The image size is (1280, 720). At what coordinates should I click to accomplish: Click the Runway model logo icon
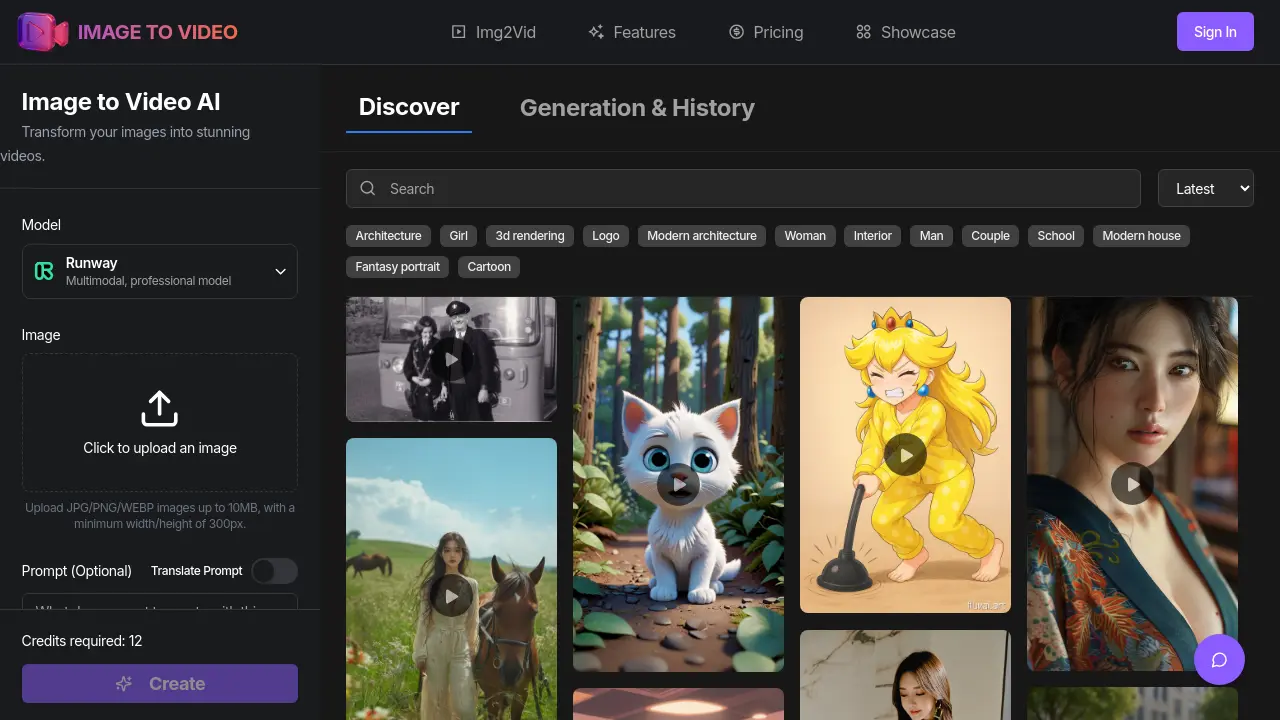(x=44, y=271)
